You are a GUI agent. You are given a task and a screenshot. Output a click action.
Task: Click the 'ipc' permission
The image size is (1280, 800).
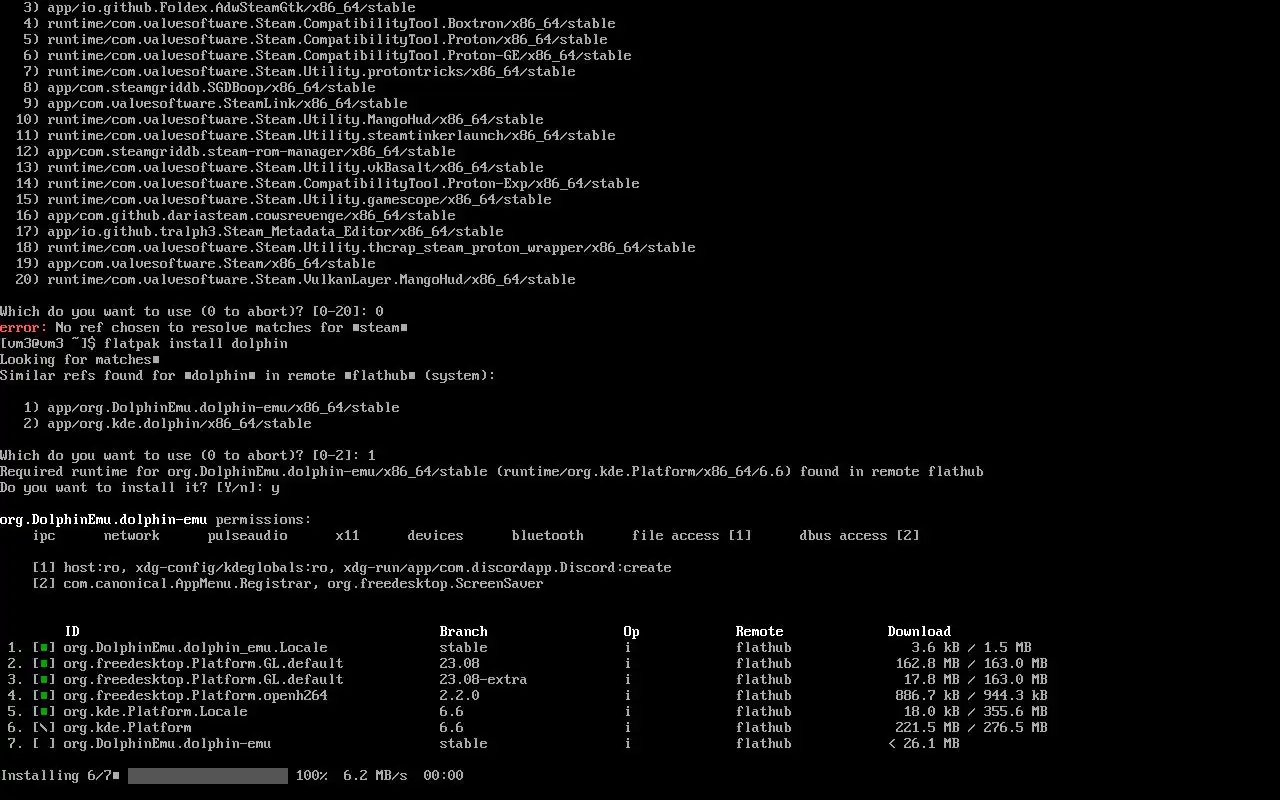coord(44,536)
